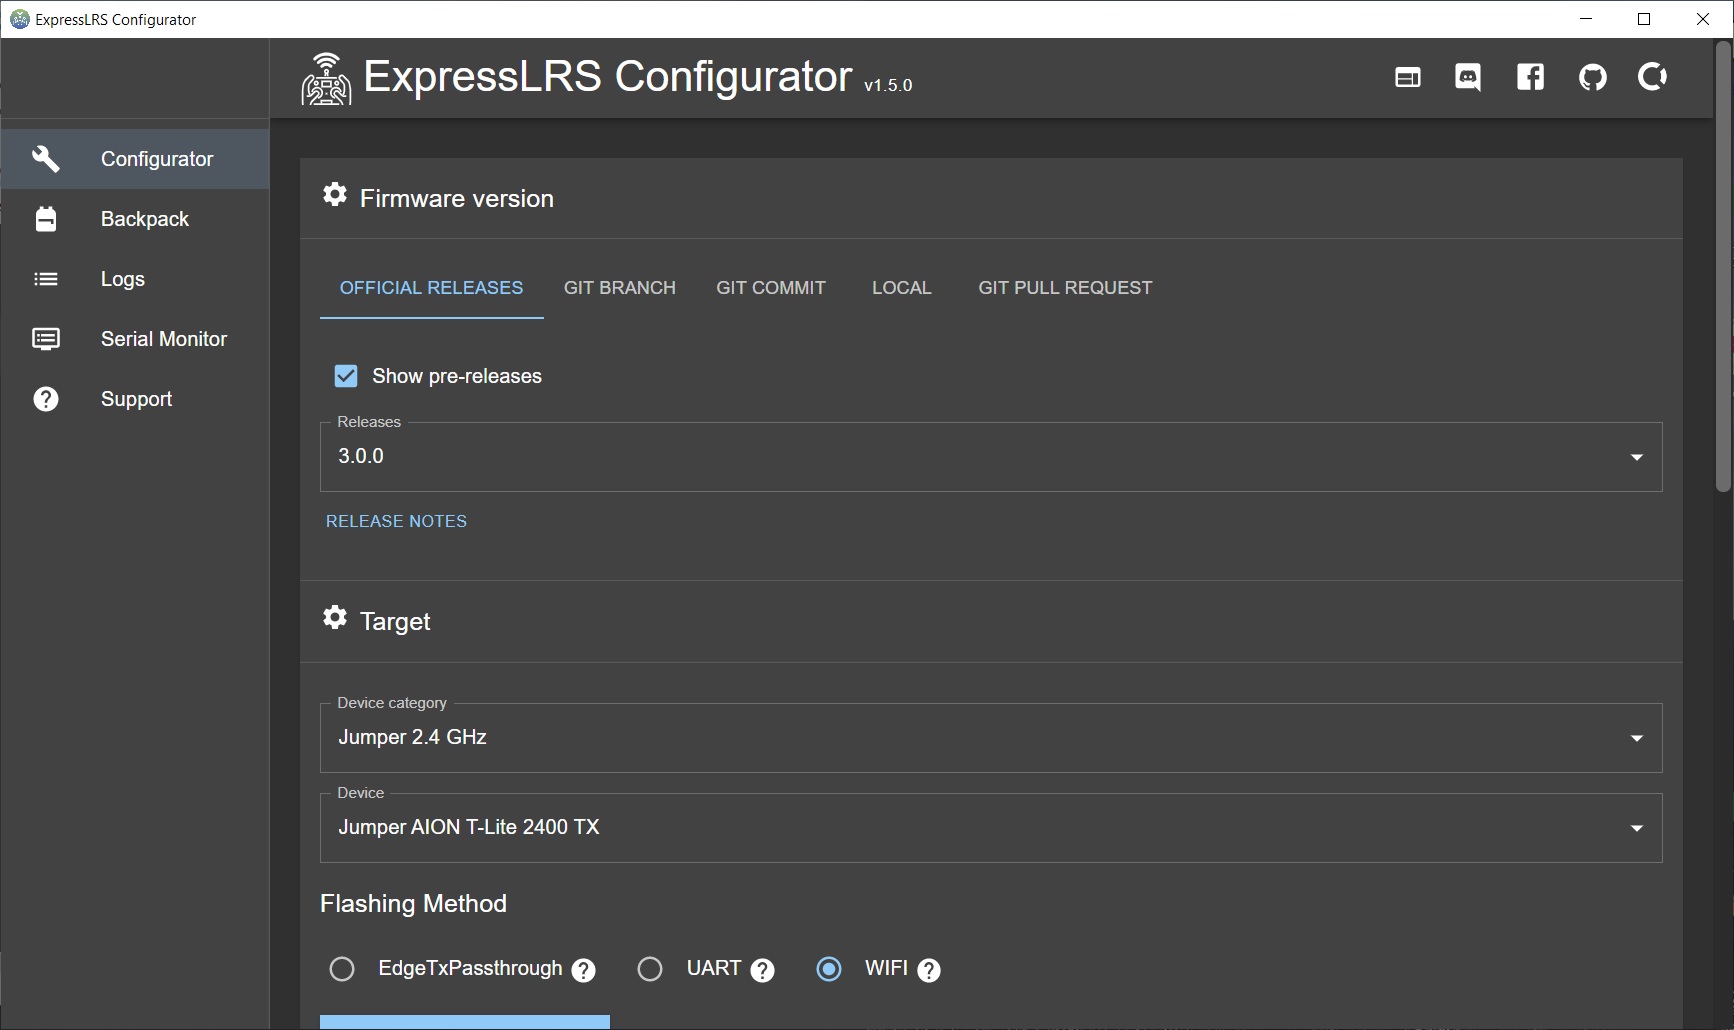Minimize the ExpressLRS Configurator window
The height and width of the screenshot is (1030, 1734).
pos(1586,19)
